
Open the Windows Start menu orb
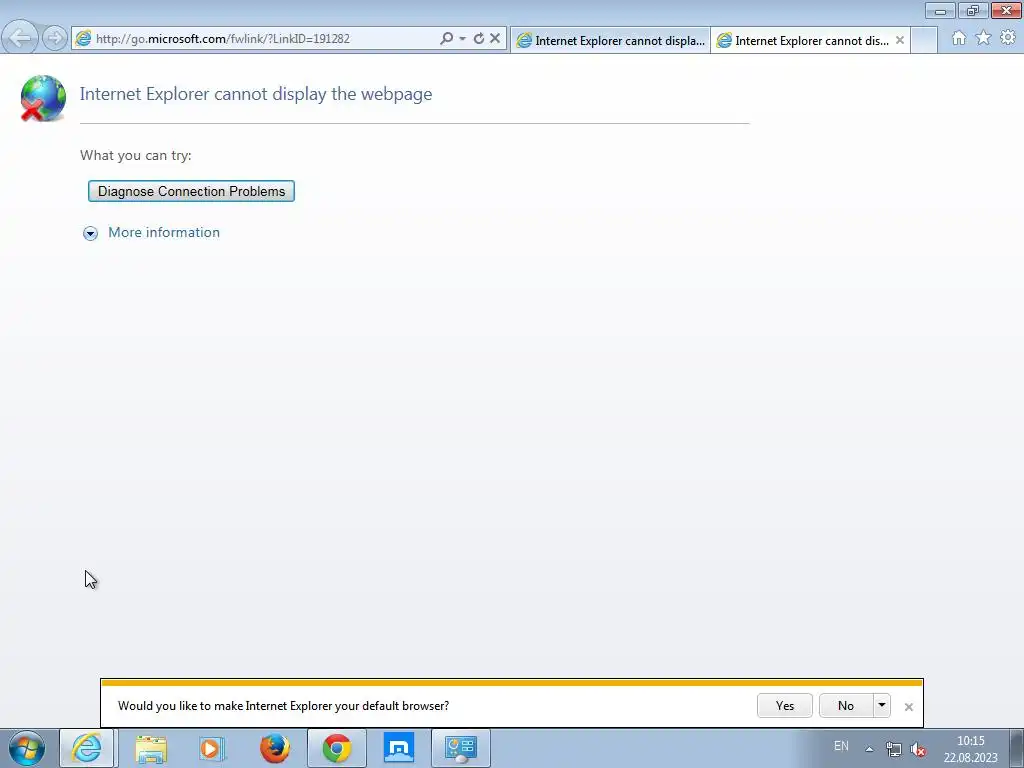point(27,748)
